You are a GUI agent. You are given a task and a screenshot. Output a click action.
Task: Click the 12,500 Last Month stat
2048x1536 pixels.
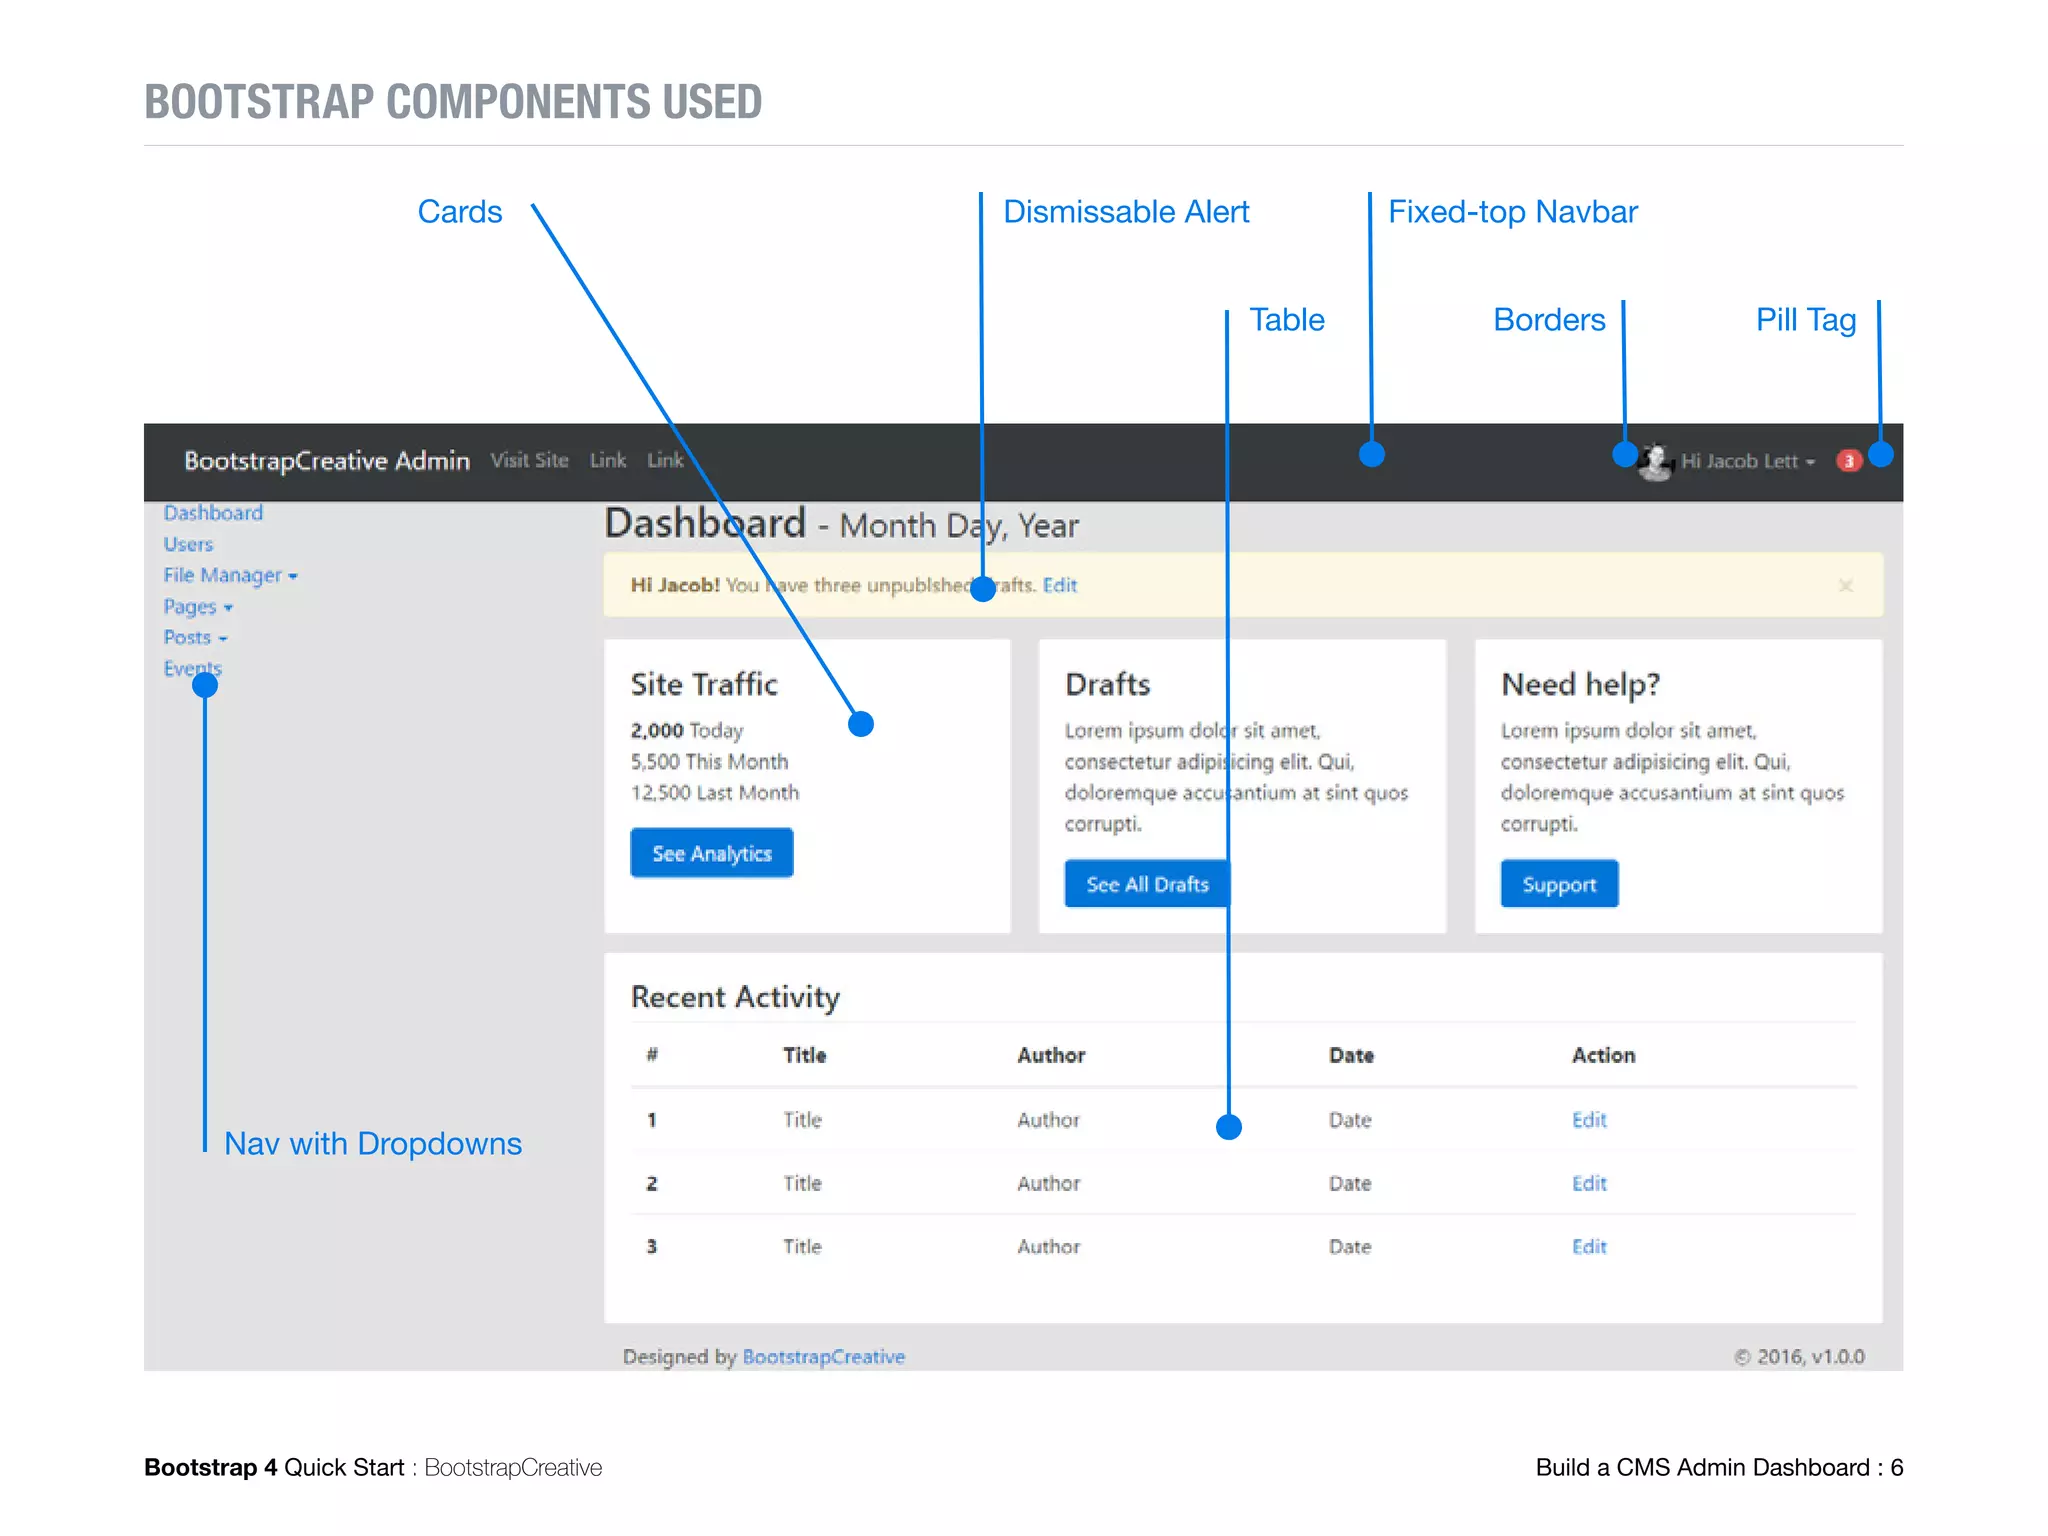coord(715,793)
